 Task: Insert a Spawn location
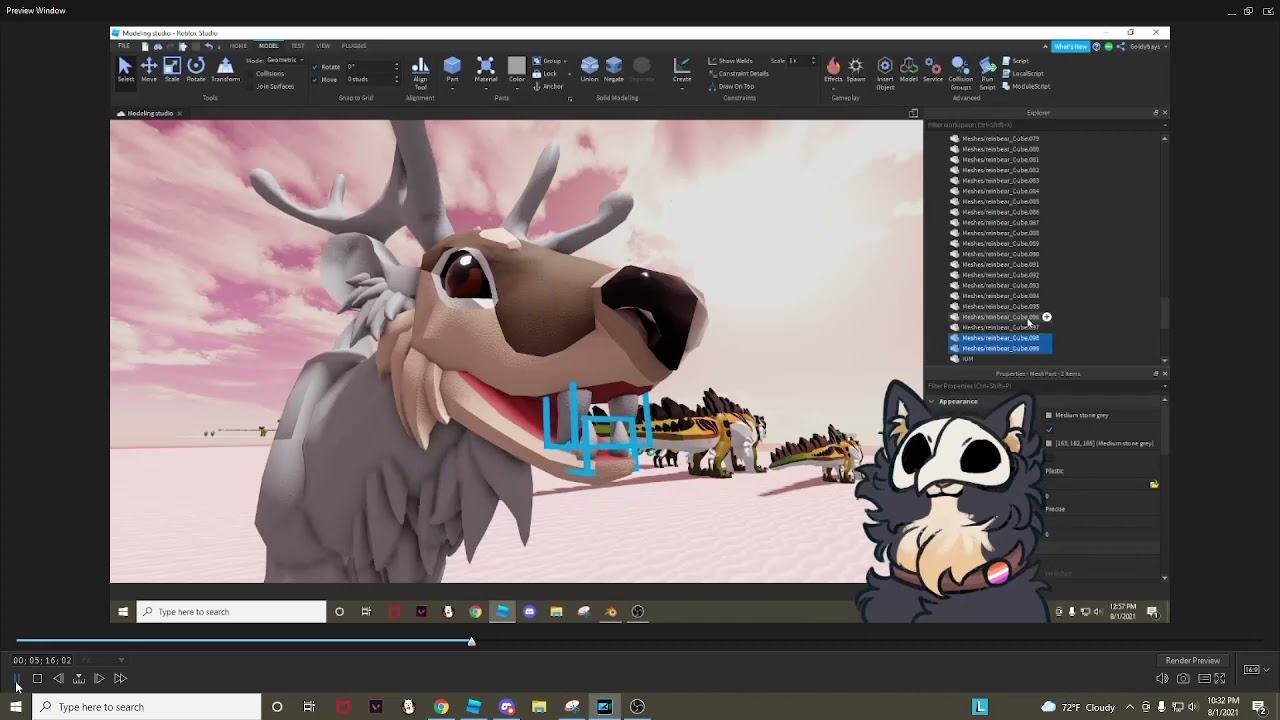[856, 70]
